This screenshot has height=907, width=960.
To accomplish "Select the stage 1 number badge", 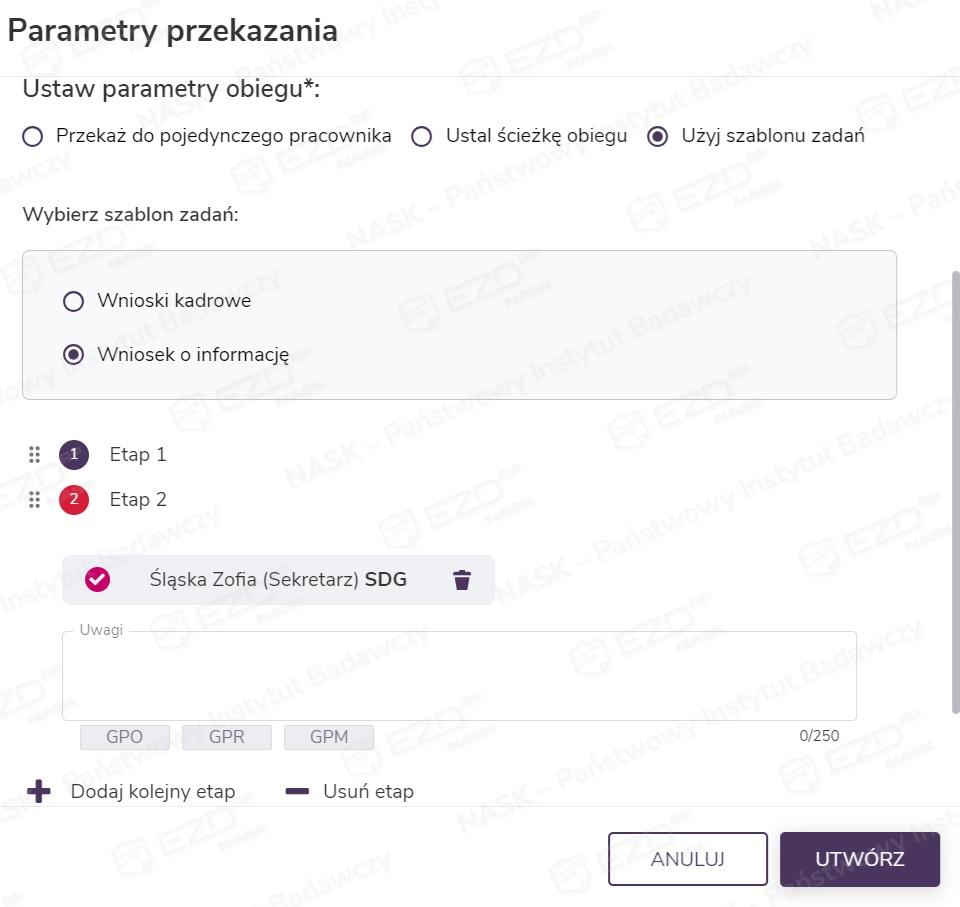I will click(x=74, y=455).
